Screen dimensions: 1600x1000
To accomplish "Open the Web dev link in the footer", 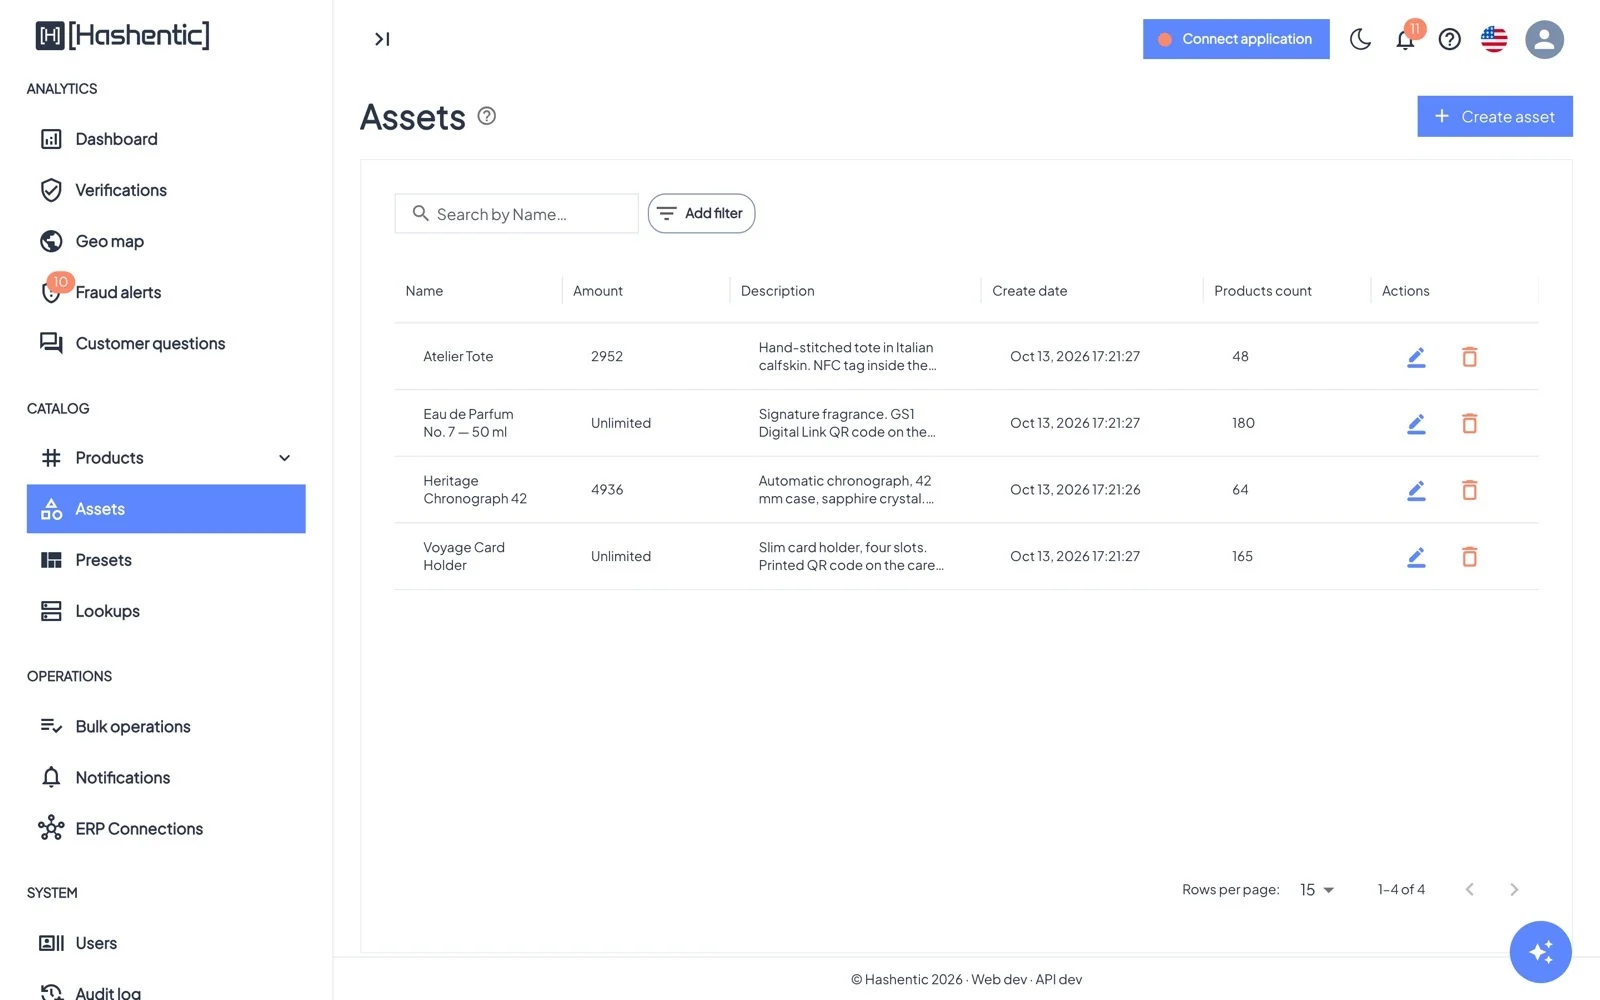I will (999, 979).
